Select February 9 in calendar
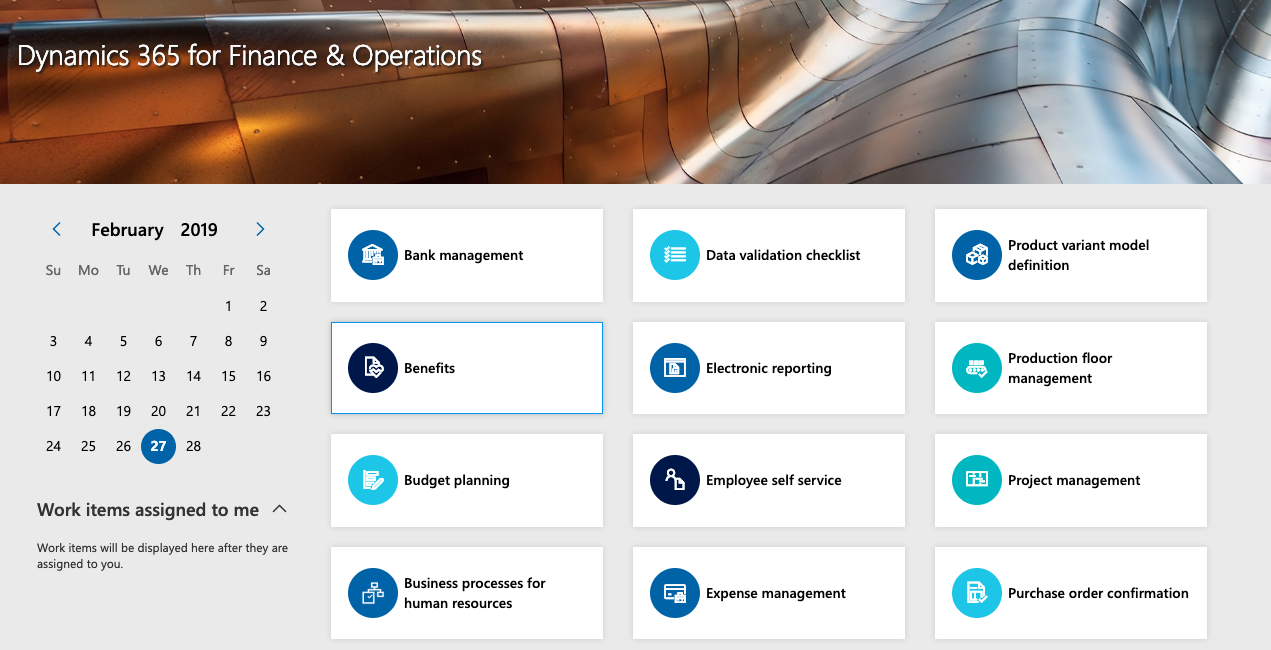Viewport: 1271px width, 650px height. [263, 341]
